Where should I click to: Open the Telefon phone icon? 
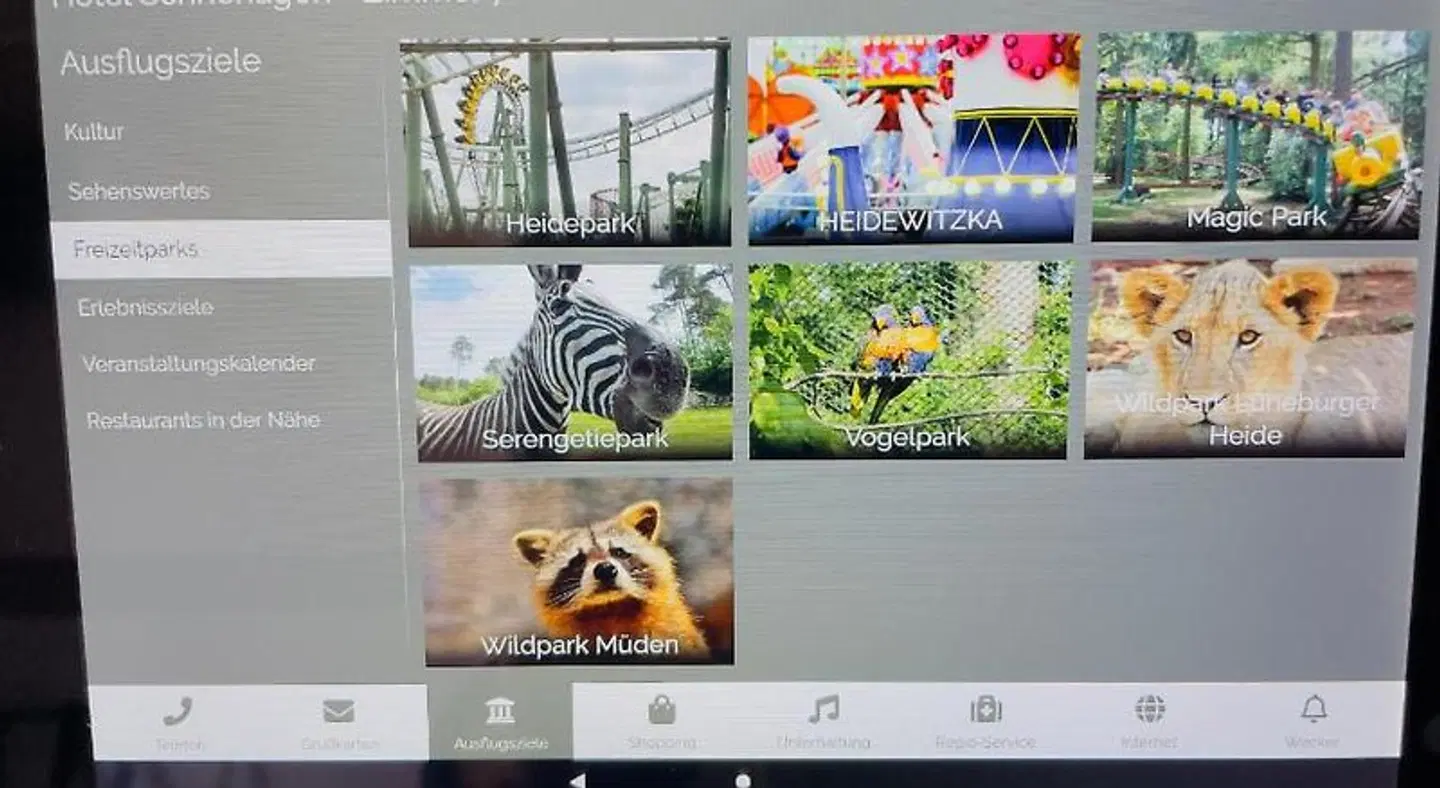coord(179,712)
